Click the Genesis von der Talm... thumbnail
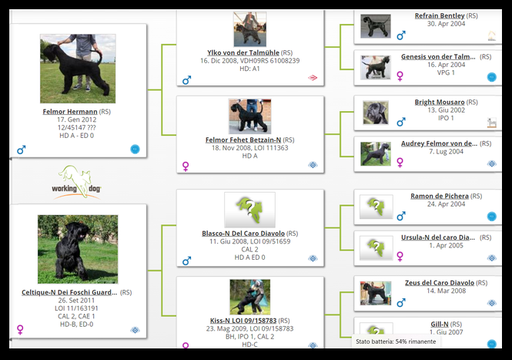Image resolution: width=512 pixels, height=360 pixels. pyautogui.click(x=376, y=67)
